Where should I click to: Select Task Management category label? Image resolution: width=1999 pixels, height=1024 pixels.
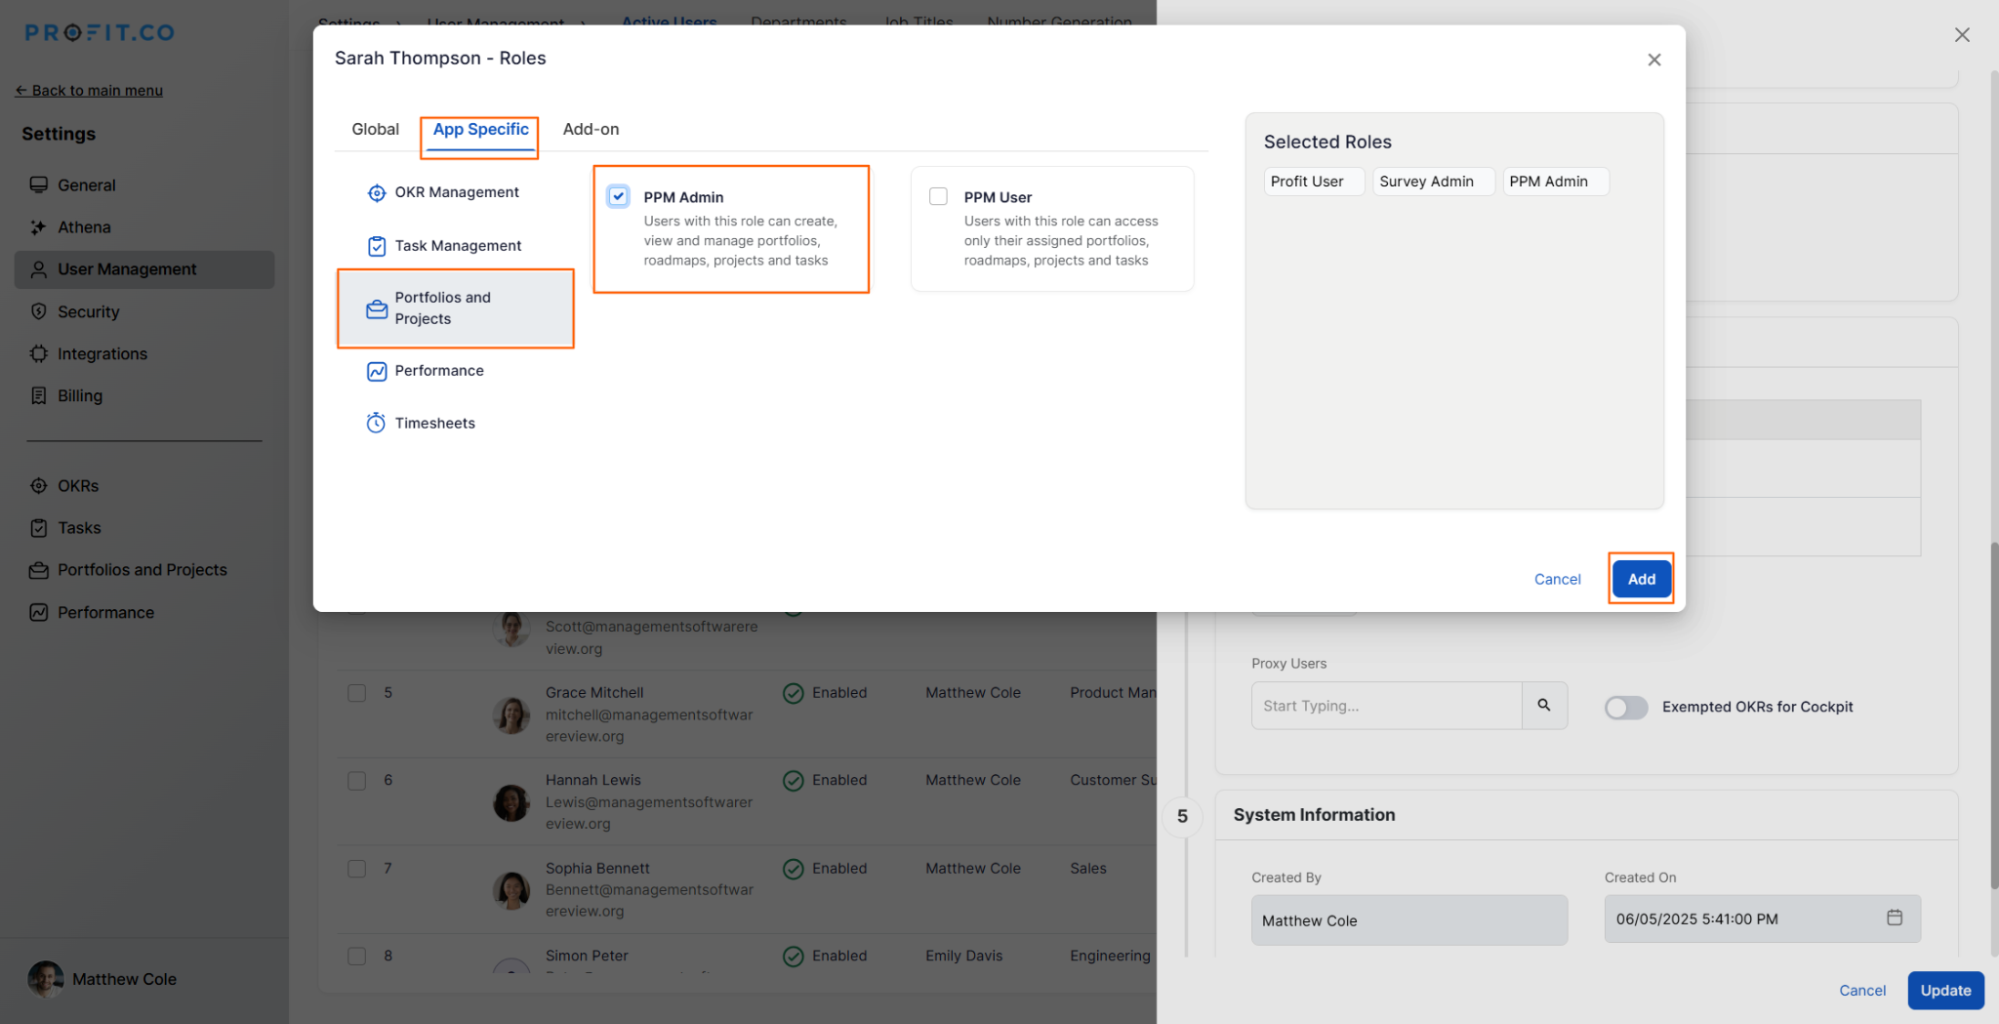(x=458, y=246)
